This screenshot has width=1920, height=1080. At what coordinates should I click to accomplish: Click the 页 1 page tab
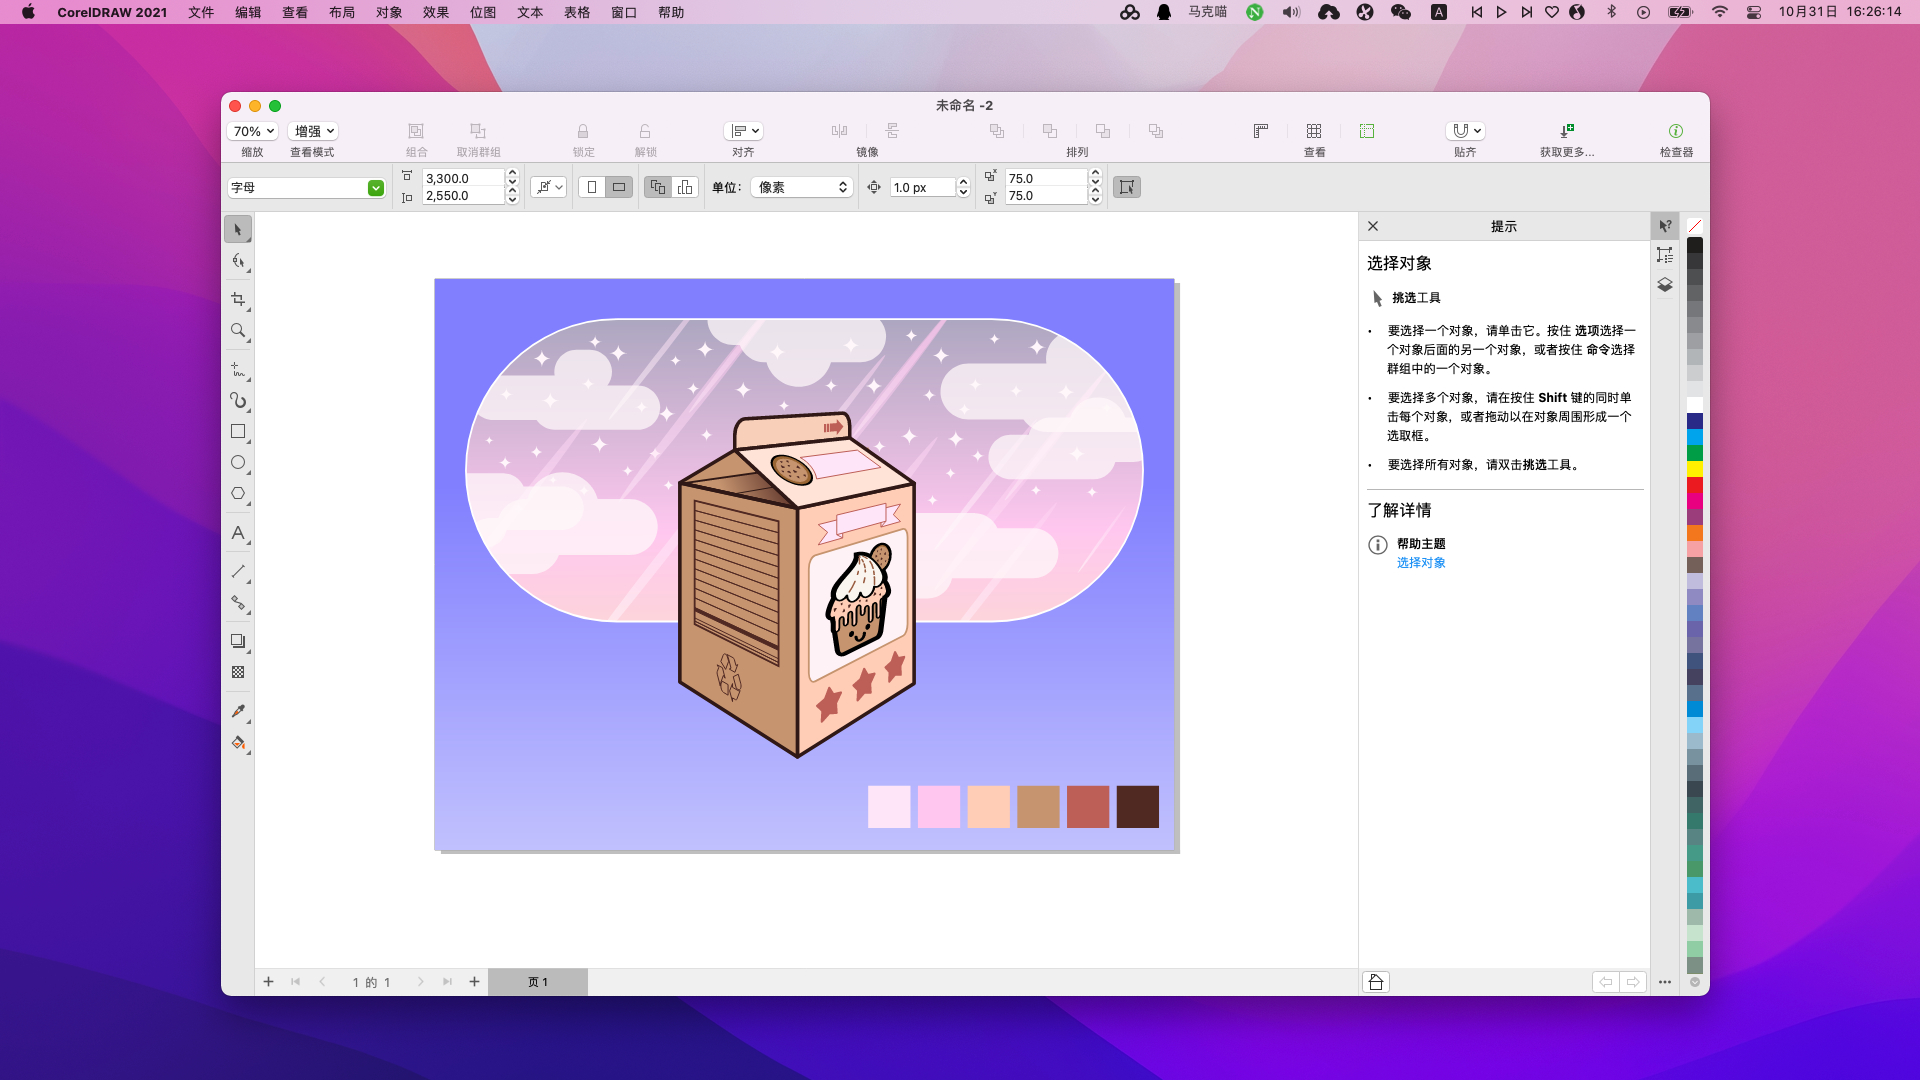tap(538, 982)
